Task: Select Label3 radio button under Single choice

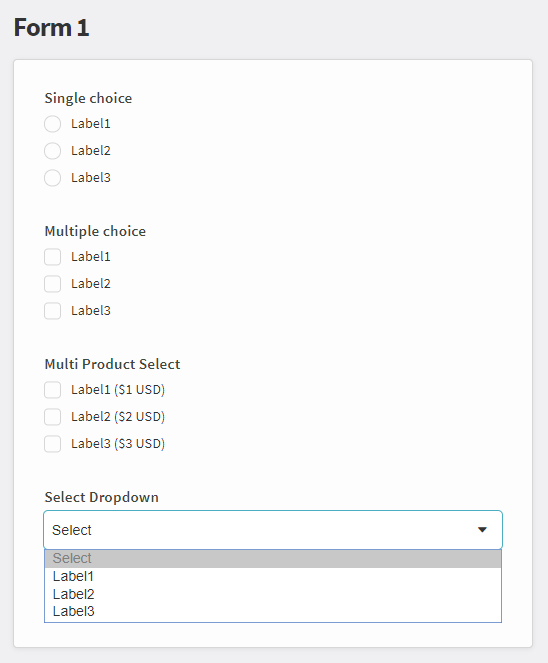Action: [x=52, y=178]
